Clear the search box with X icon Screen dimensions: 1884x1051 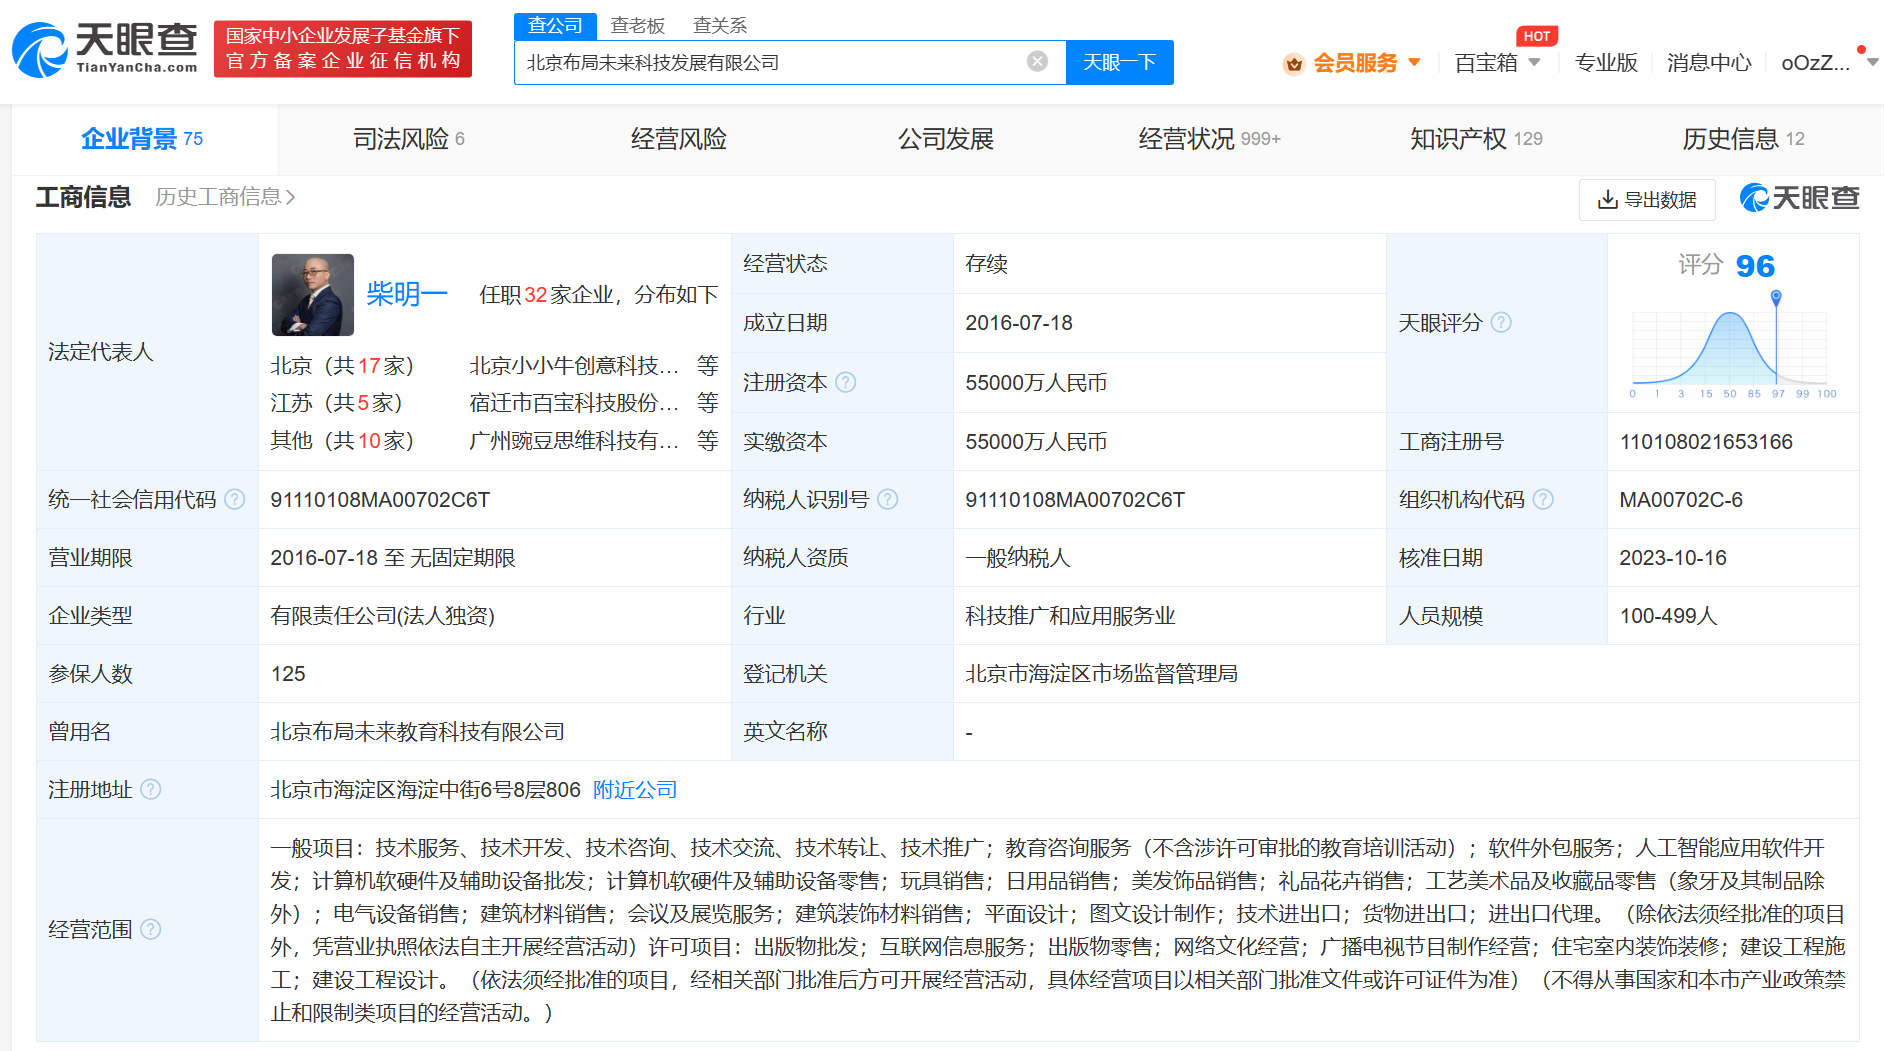coord(1037,62)
